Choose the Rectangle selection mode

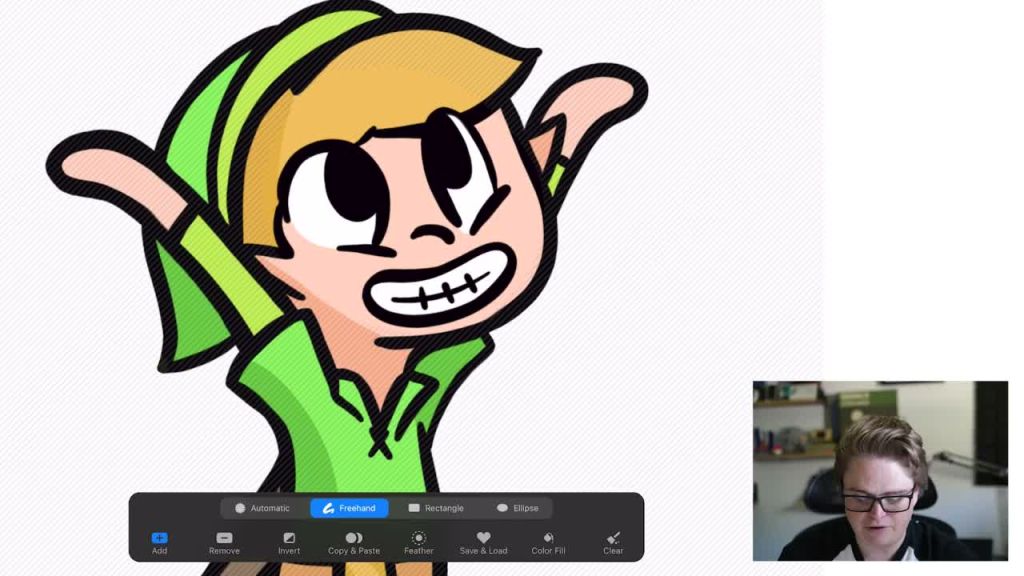[x=436, y=508]
